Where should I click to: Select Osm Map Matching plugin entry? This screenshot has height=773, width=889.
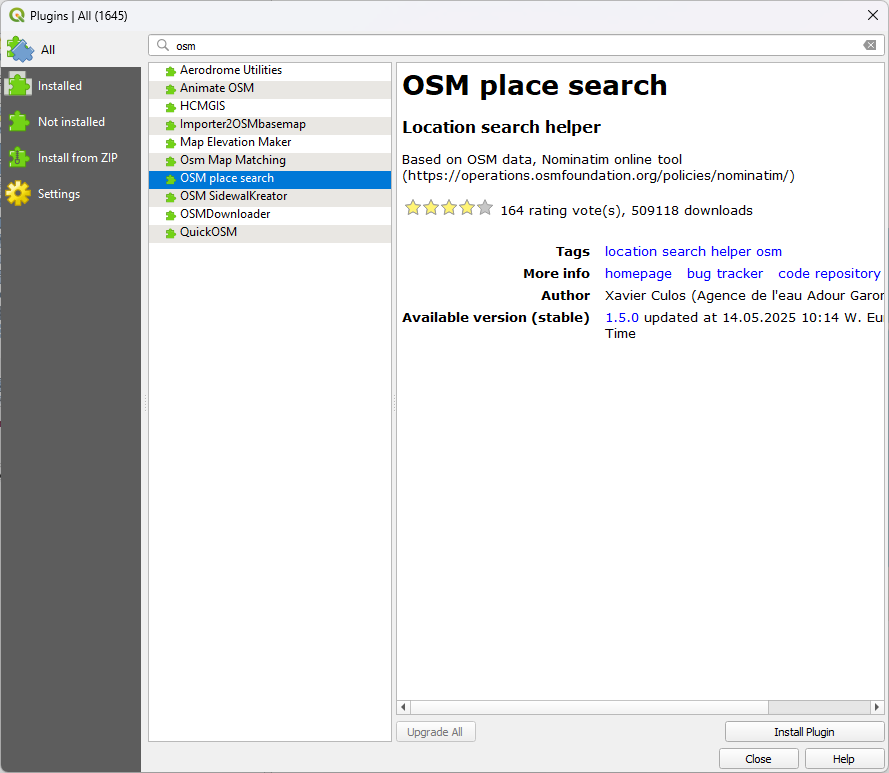click(232, 160)
